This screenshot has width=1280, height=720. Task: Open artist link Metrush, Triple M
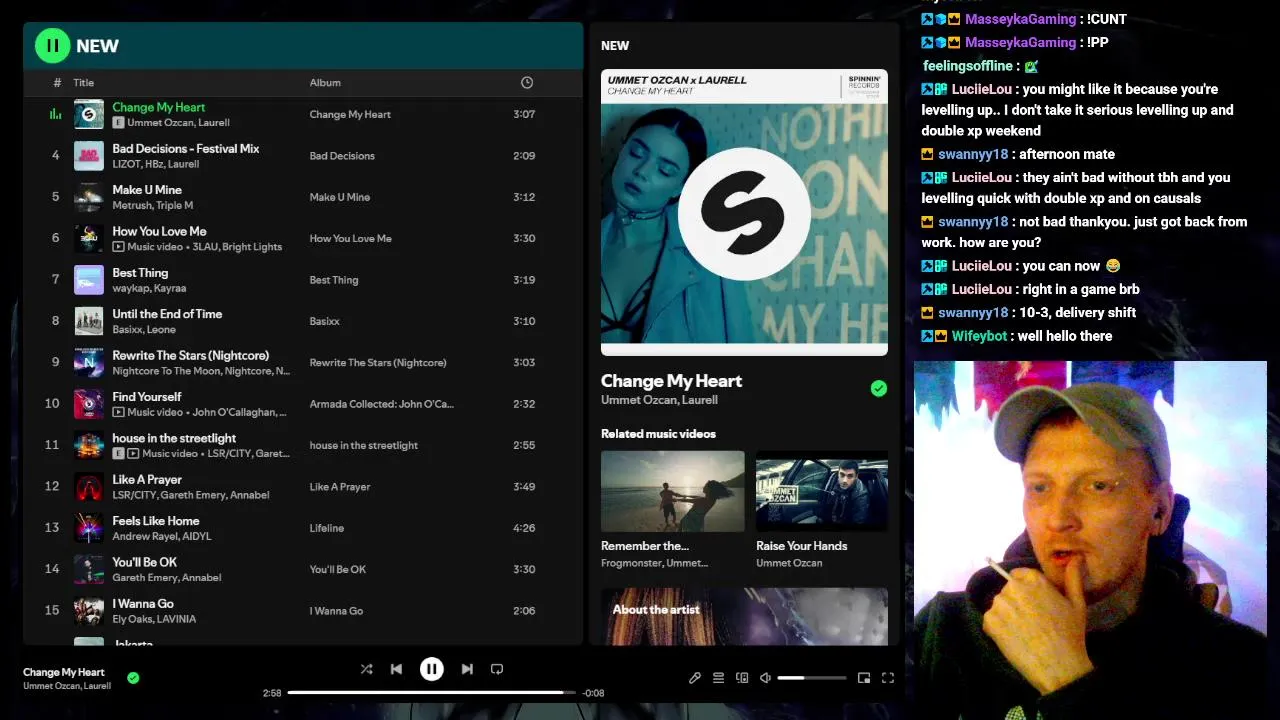153,205
